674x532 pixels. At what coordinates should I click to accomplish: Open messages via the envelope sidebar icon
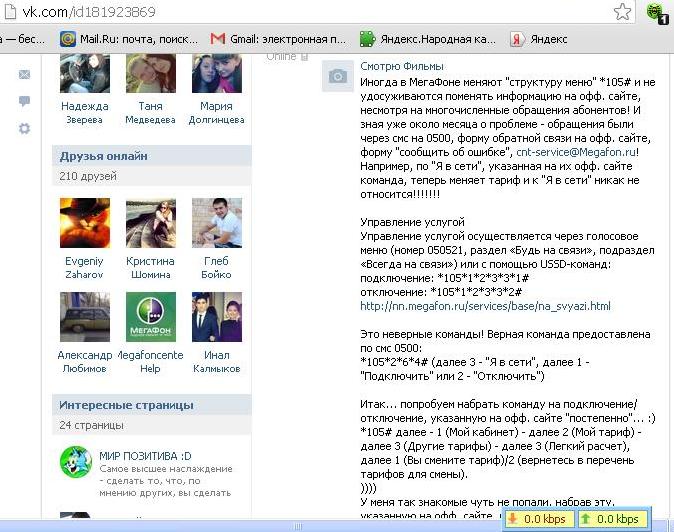pos(25,75)
